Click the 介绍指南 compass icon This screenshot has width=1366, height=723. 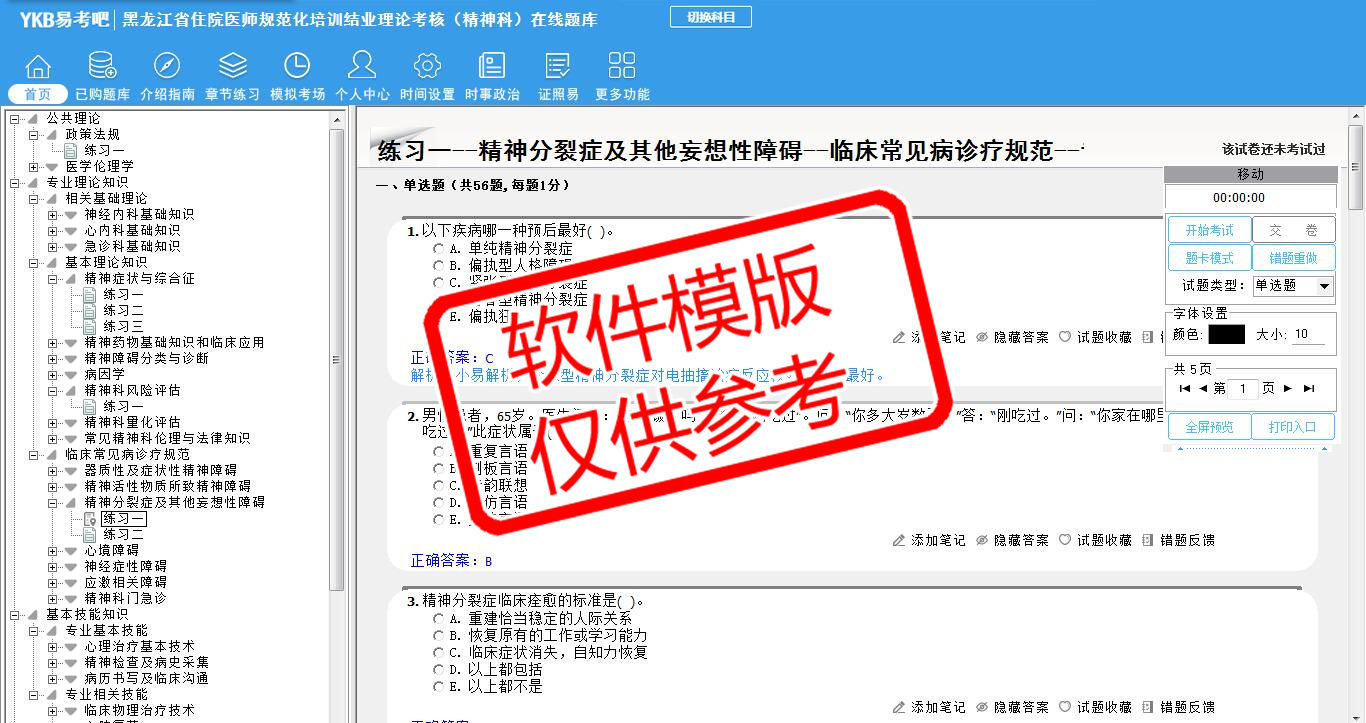pos(167,67)
